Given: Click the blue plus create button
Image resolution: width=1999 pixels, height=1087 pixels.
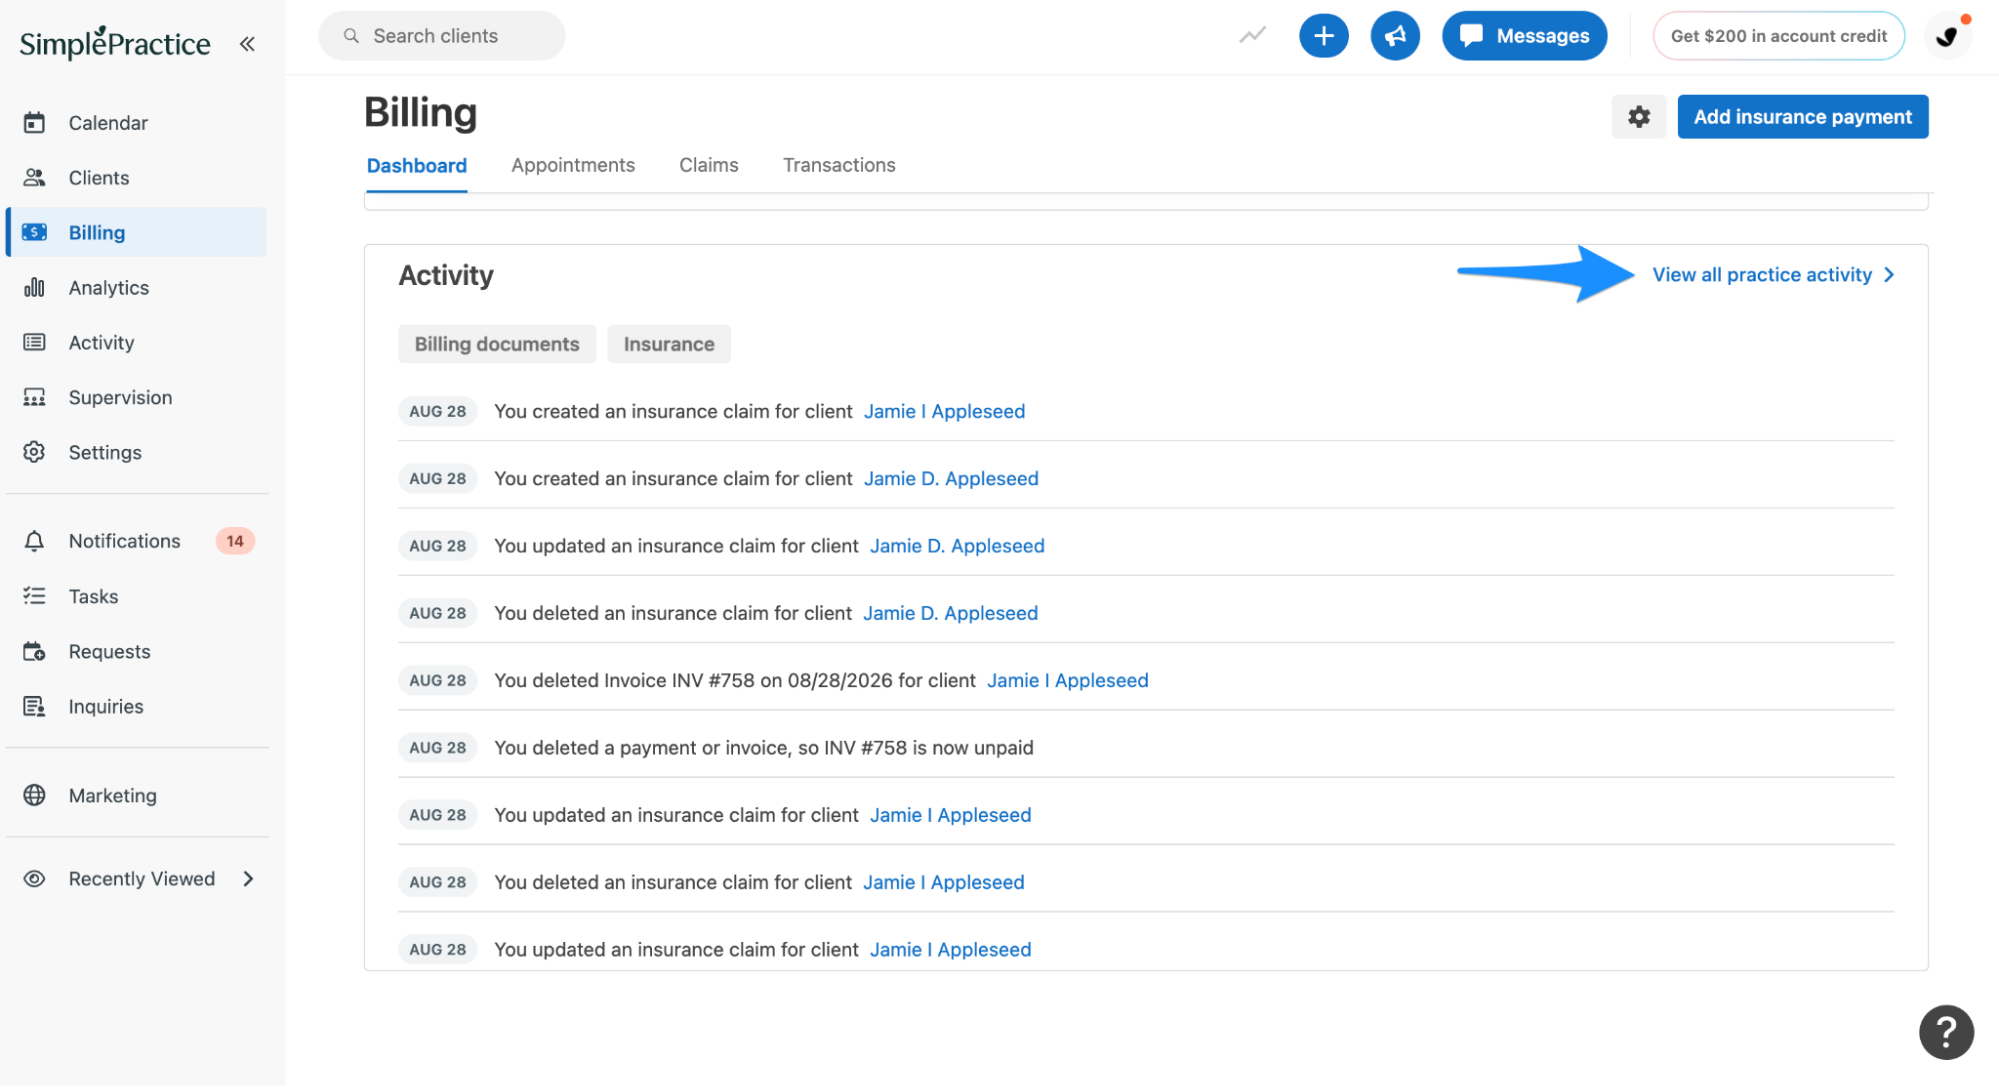Looking at the screenshot, I should point(1323,36).
